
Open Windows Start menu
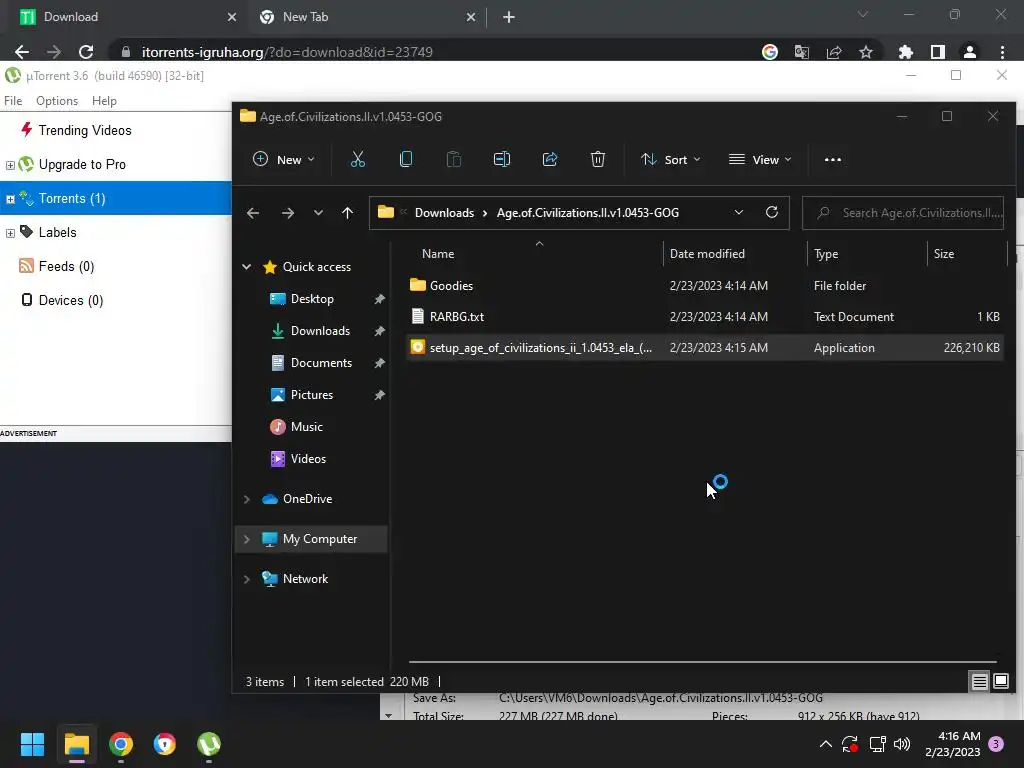[x=32, y=744]
